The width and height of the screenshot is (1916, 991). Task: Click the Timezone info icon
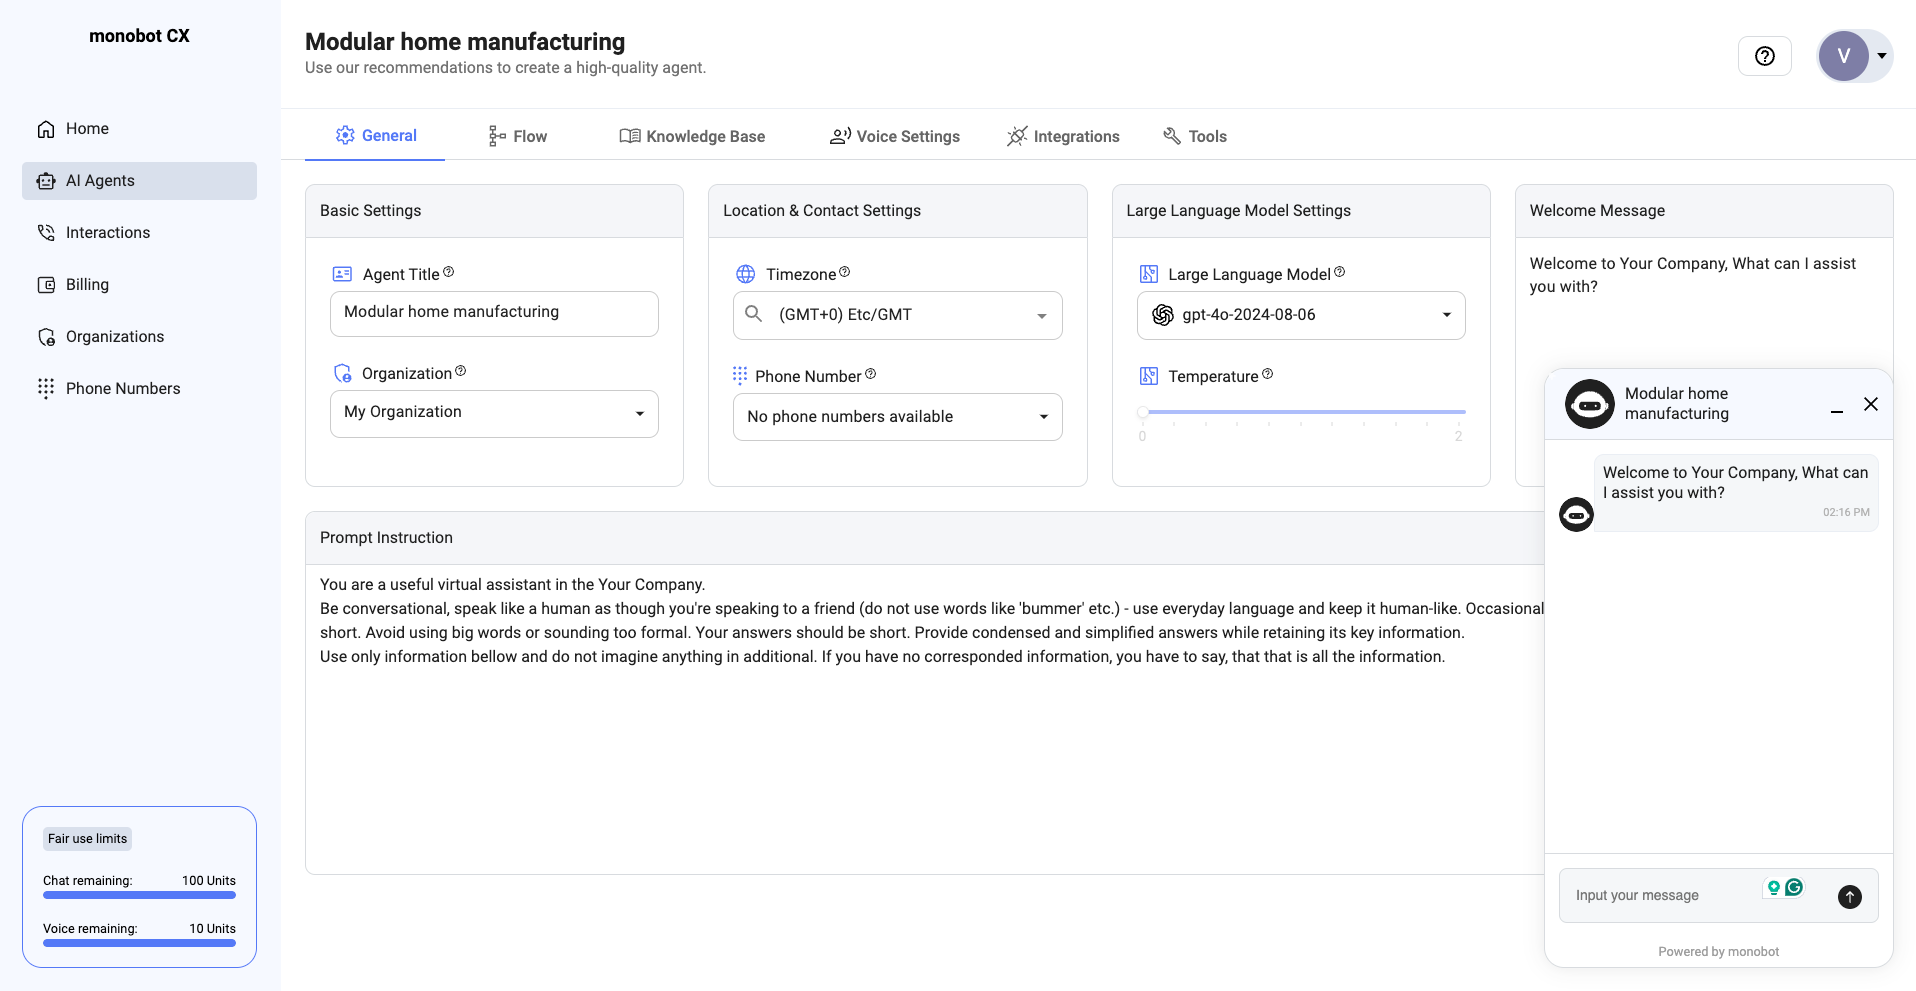tap(844, 272)
